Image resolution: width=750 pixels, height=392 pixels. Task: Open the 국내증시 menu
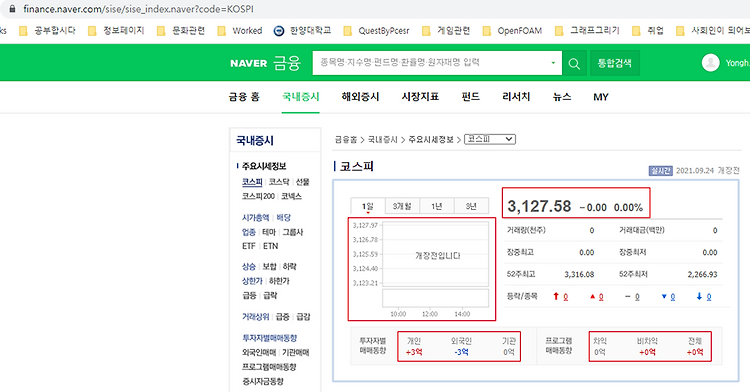point(300,97)
